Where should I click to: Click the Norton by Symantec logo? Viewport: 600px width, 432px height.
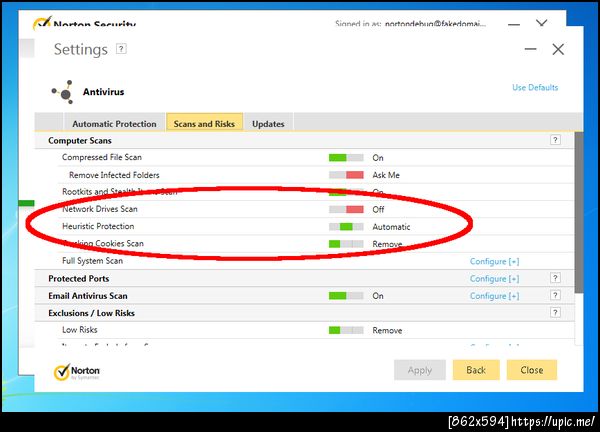(77, 372)
